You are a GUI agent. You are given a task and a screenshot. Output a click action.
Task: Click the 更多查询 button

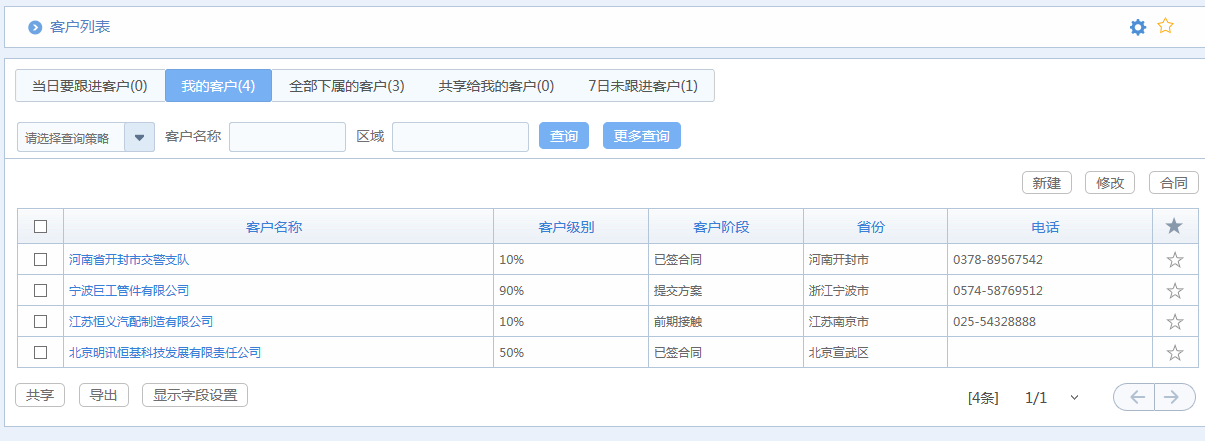tap(641, 136)
